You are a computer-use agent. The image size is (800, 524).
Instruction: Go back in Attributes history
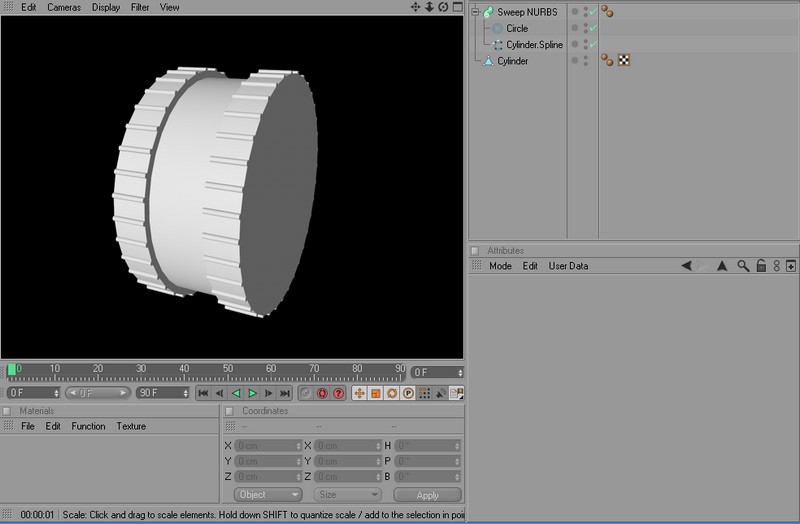pyautogui.click(x=686, y=265)
